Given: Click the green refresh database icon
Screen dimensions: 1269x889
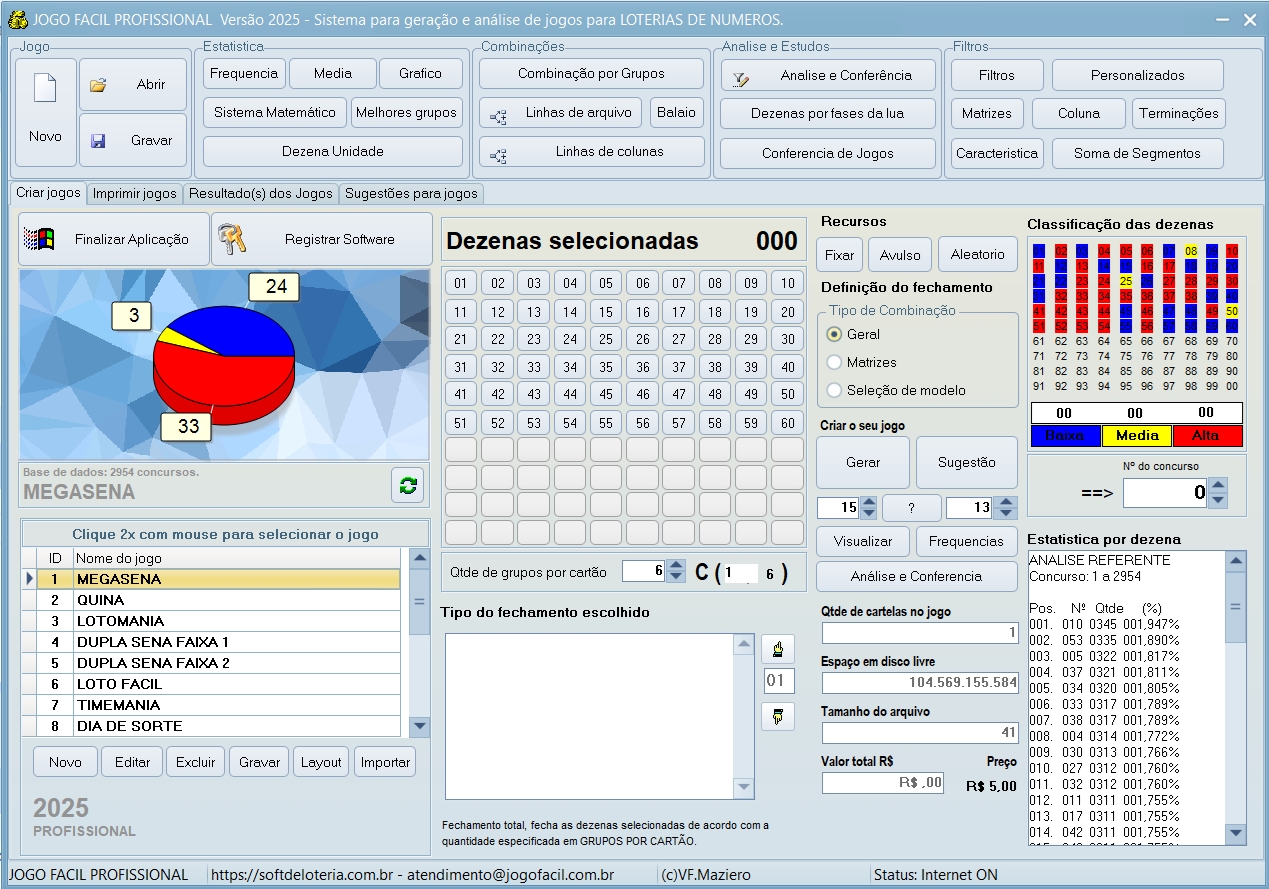Looking at the screenshot, I should click(x=408, y=486).
